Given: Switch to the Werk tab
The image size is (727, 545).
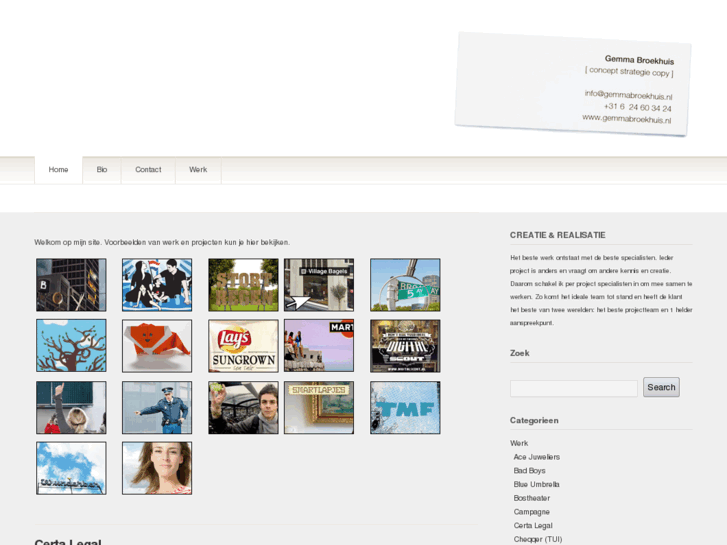Looking at the screenshot, I should tap(198, 170).
